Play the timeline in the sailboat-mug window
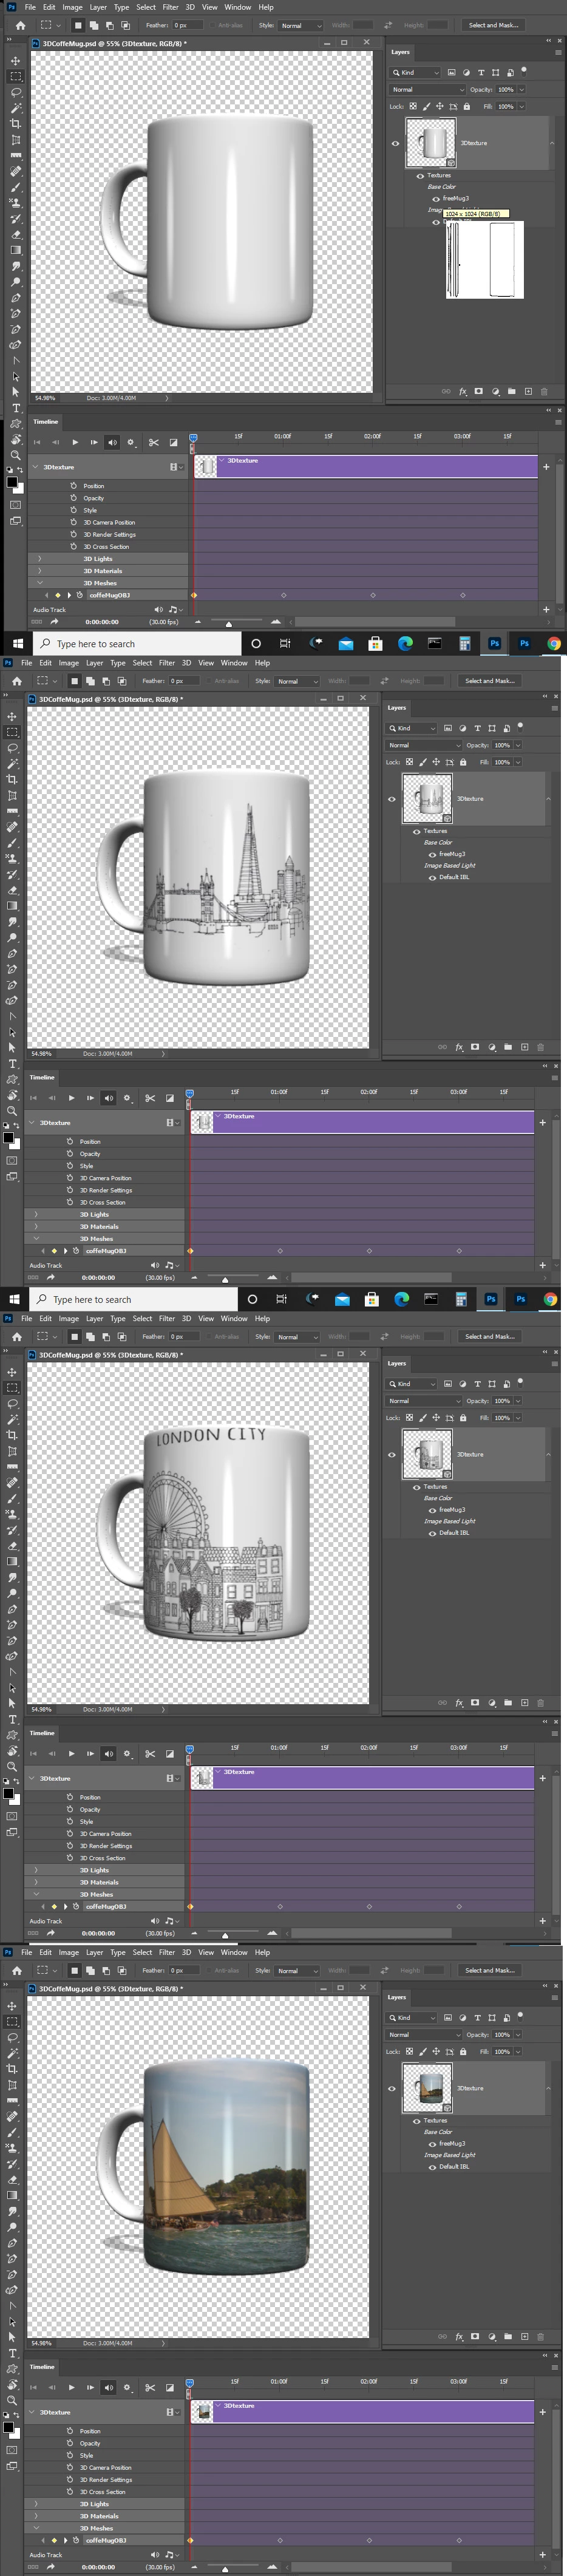Viewport: 567px width, 2576px height. (71, 2388)
